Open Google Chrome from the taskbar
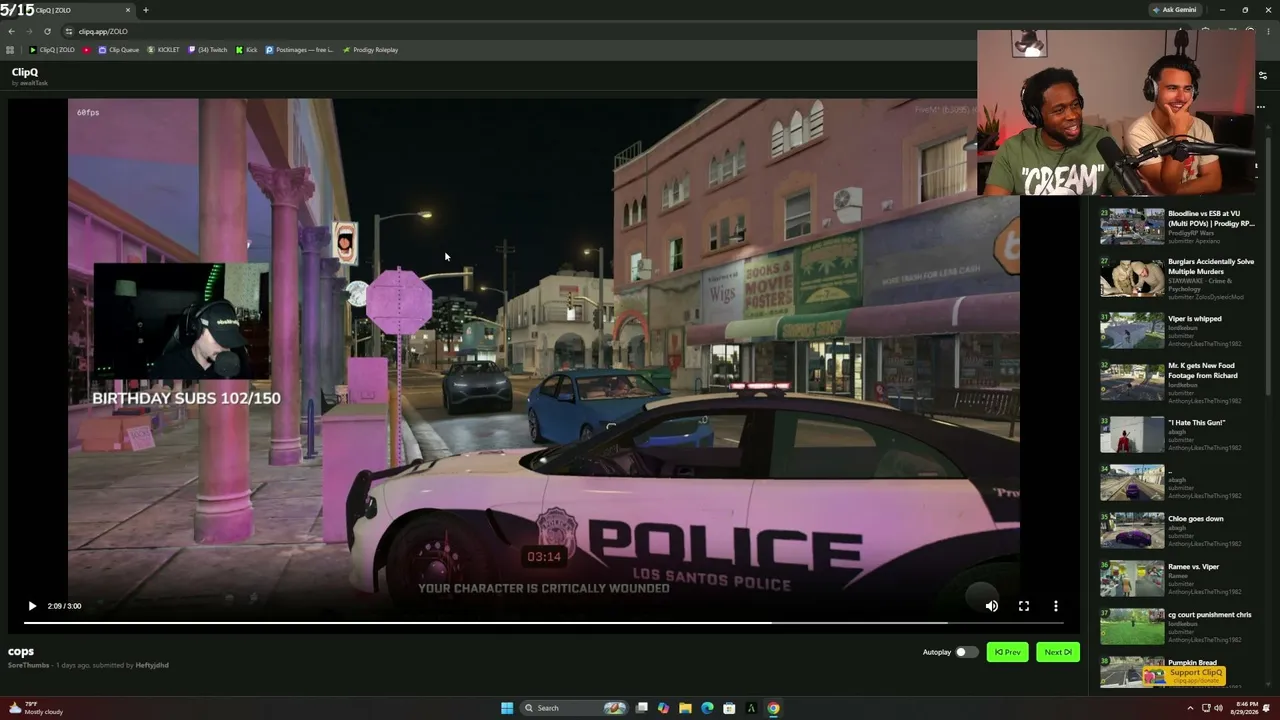The width and height of the screenshot is (1280, 720). (x=773, y=708)
